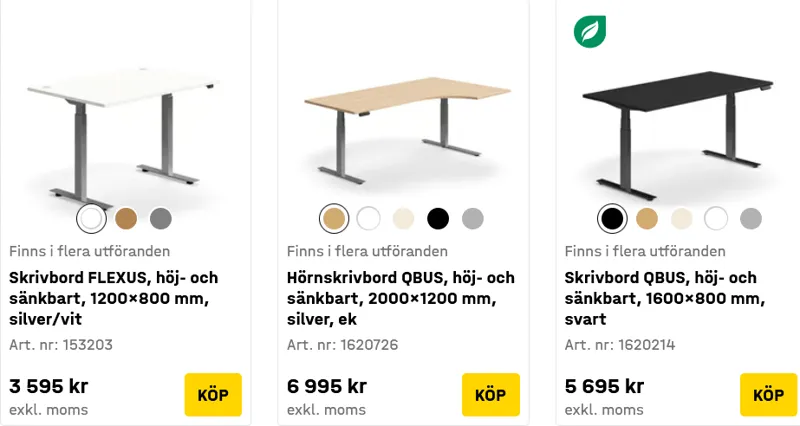Open Skrivbord FLEXUS product title link
Image resolution: width=800 pixels, height=426 pixels.
click(x=113, y=298)
